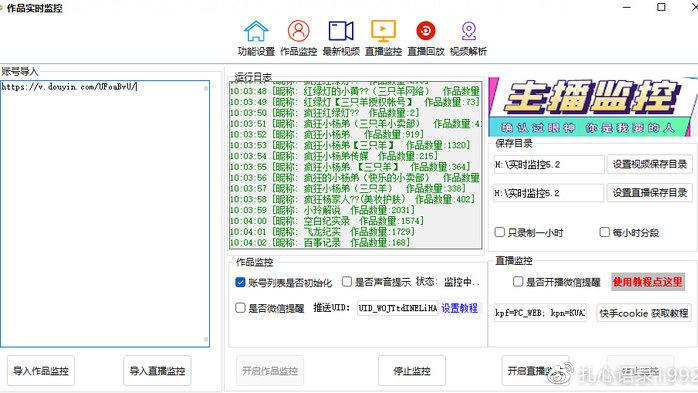Enable 是否声音提示 checkbox
The image size is (698, 393).
(347, 281)
